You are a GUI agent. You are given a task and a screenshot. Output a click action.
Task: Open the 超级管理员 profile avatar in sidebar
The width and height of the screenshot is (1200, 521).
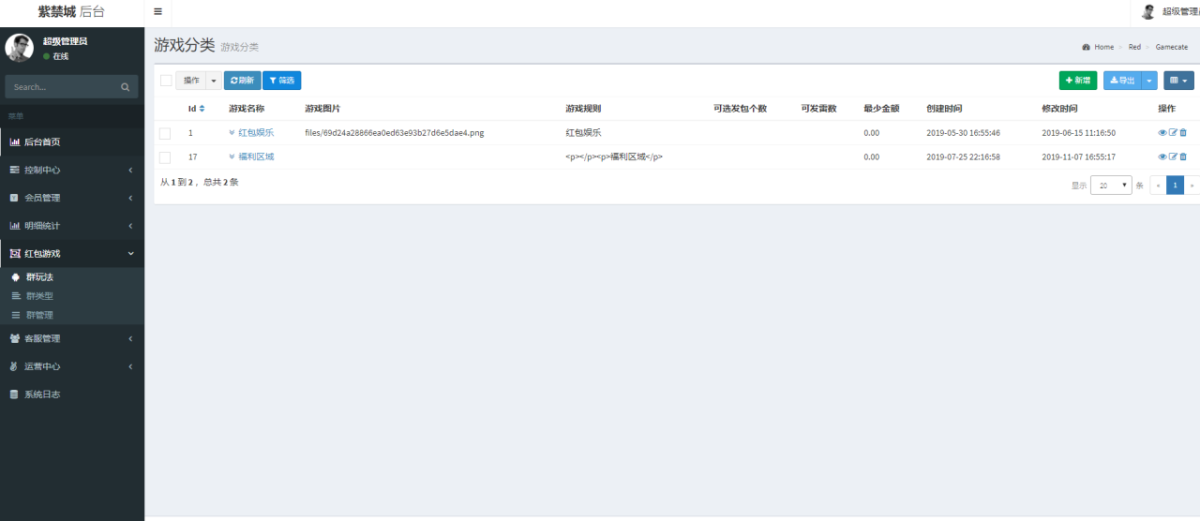pos(19,48)
